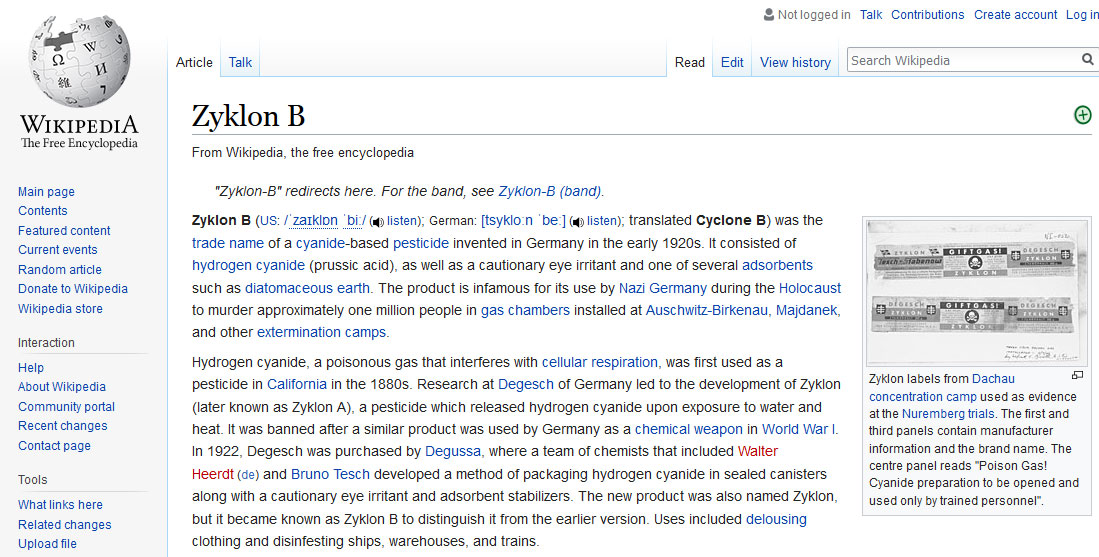Open the California link
This screenshot has height=557, width=1099.
click(x=296, y=384)
